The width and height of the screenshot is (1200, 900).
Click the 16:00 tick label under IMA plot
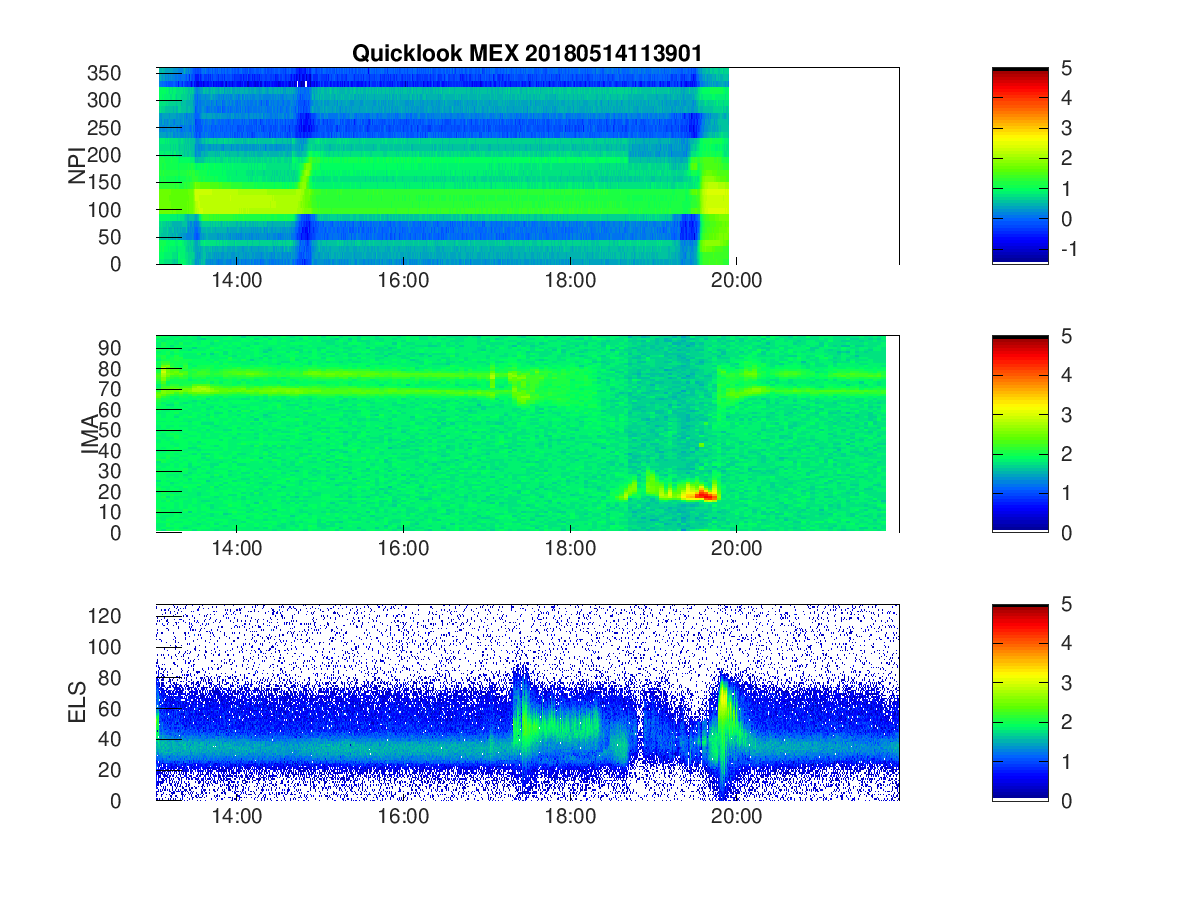click(403, 549)
